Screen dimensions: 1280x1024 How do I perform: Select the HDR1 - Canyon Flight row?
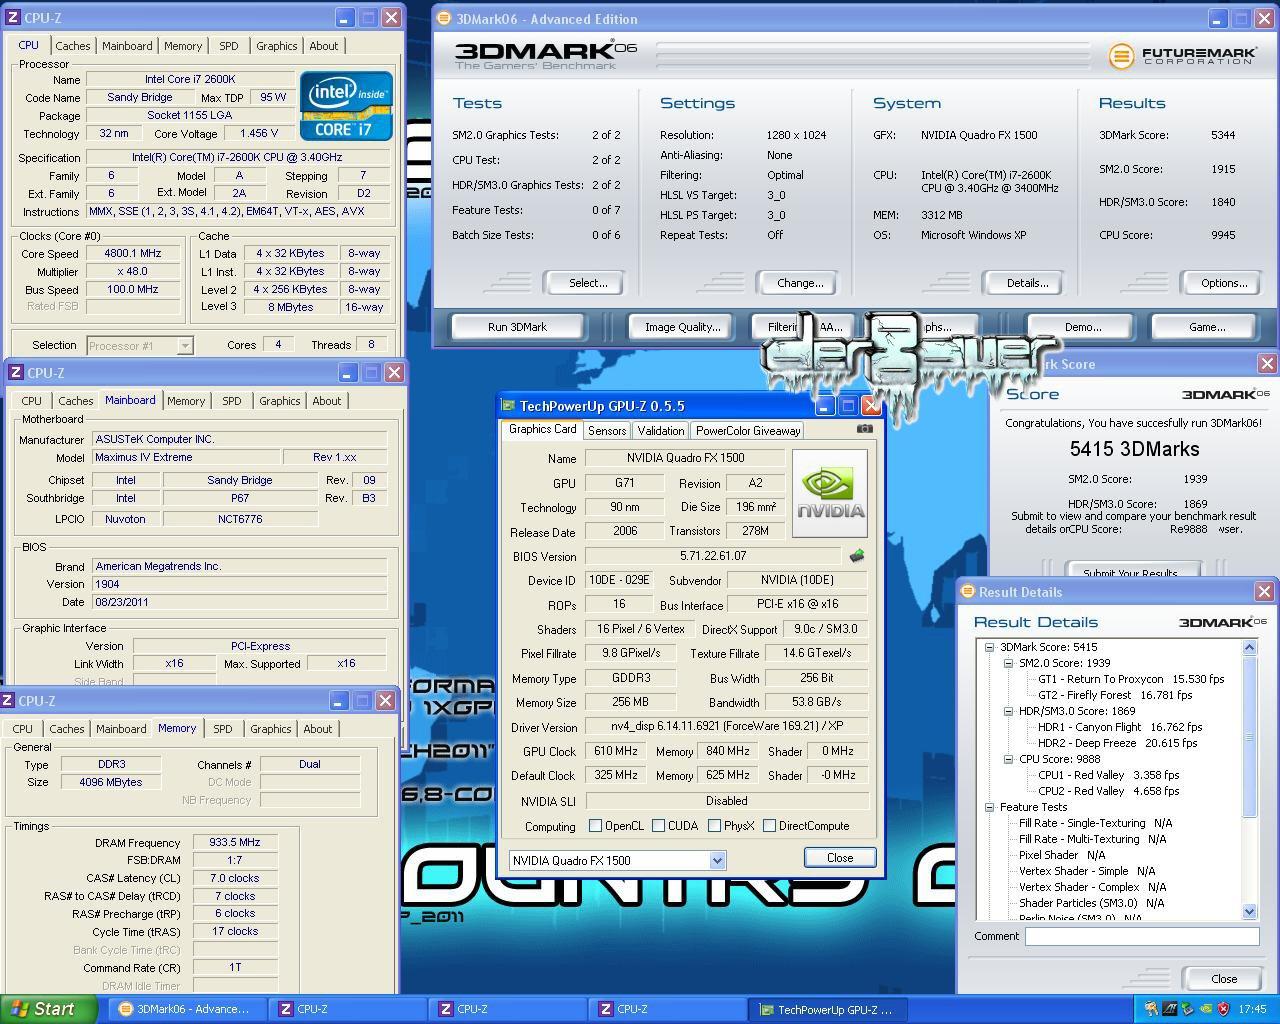1120,727
